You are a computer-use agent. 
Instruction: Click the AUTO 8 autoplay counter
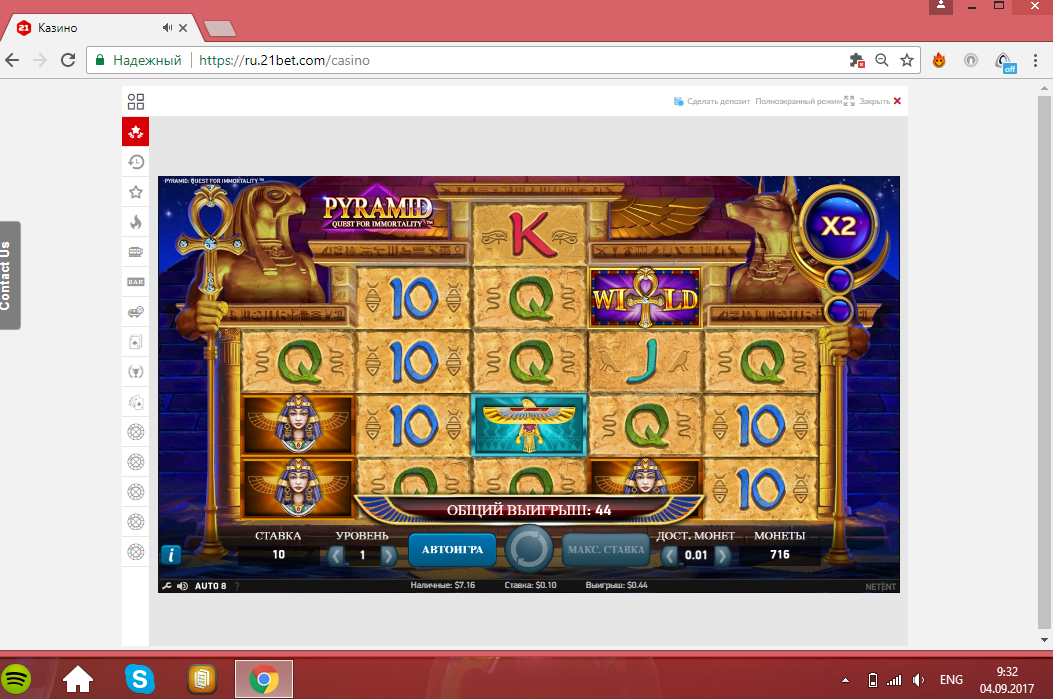click(210, 586)
